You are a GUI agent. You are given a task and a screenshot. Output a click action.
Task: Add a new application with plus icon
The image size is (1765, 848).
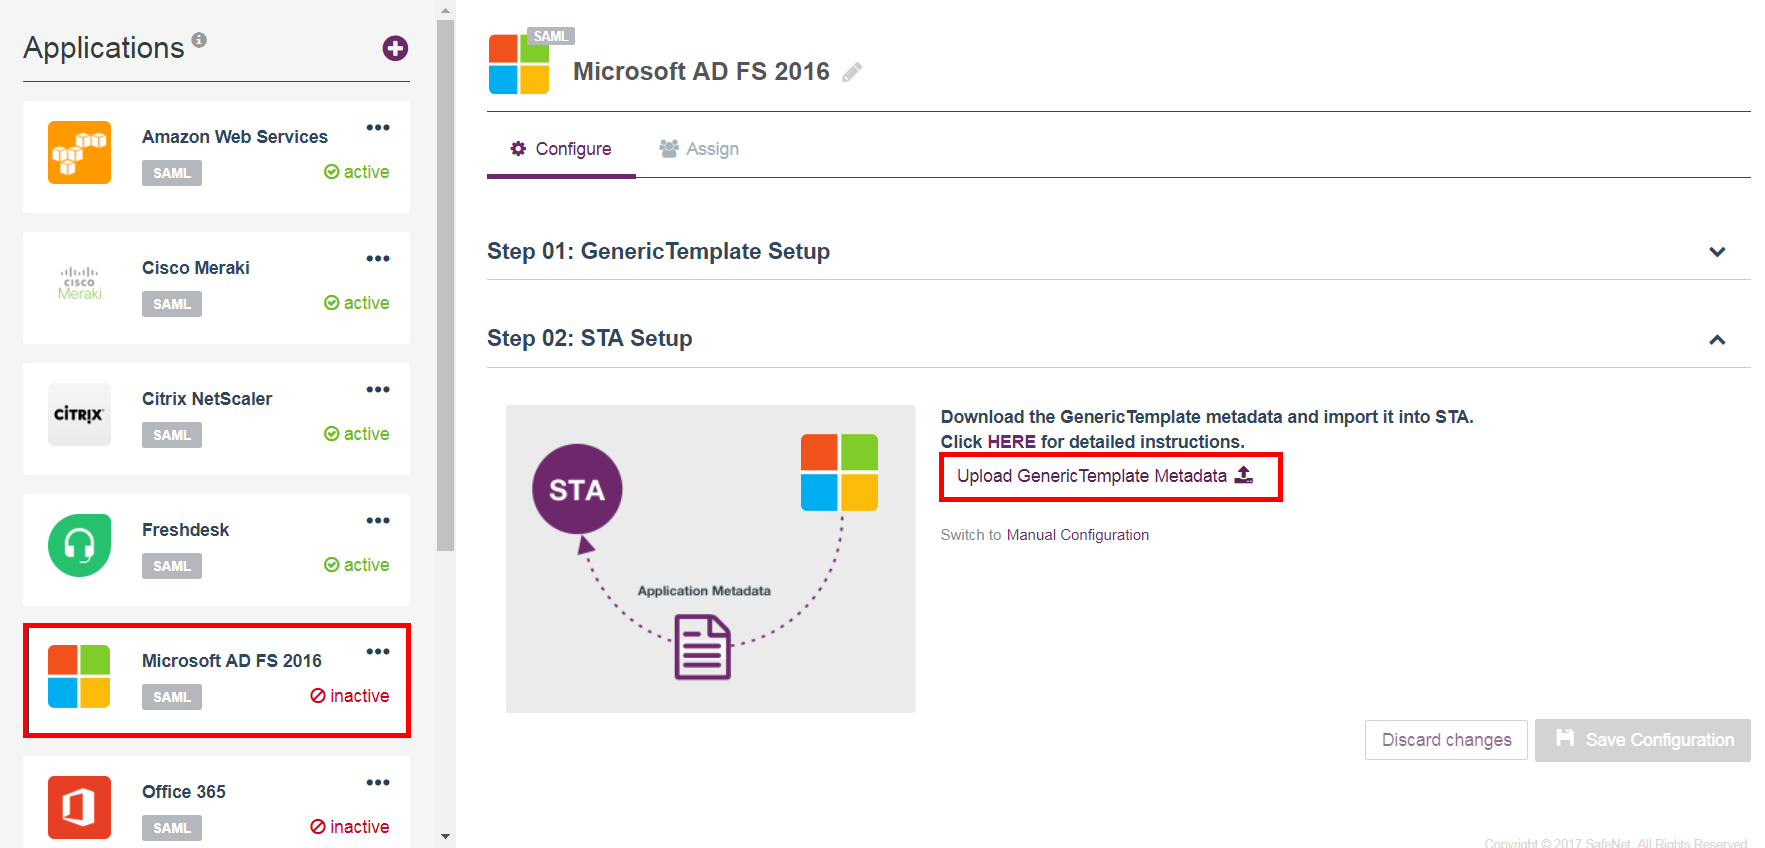click(395, 48)
